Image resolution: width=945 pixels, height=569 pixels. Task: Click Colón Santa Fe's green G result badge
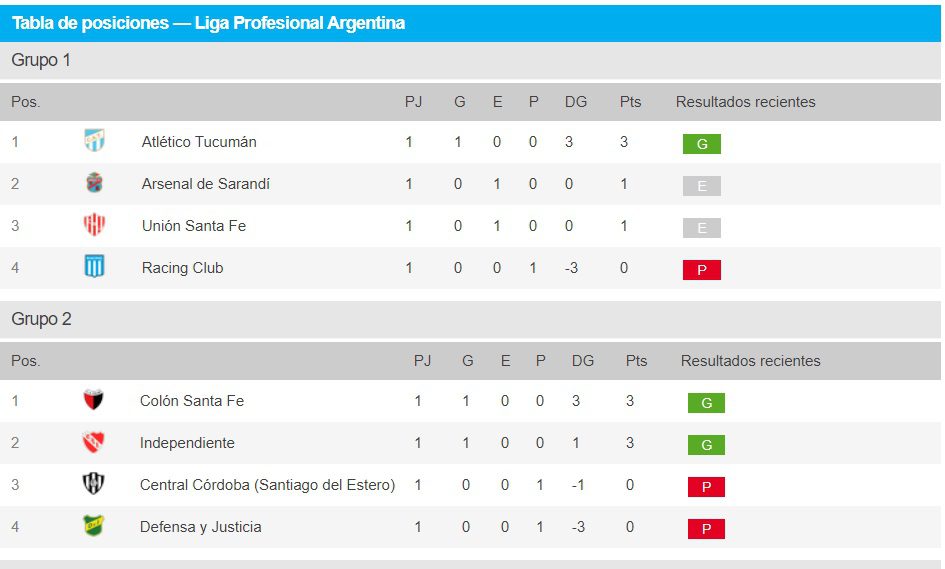coord(706,403)
